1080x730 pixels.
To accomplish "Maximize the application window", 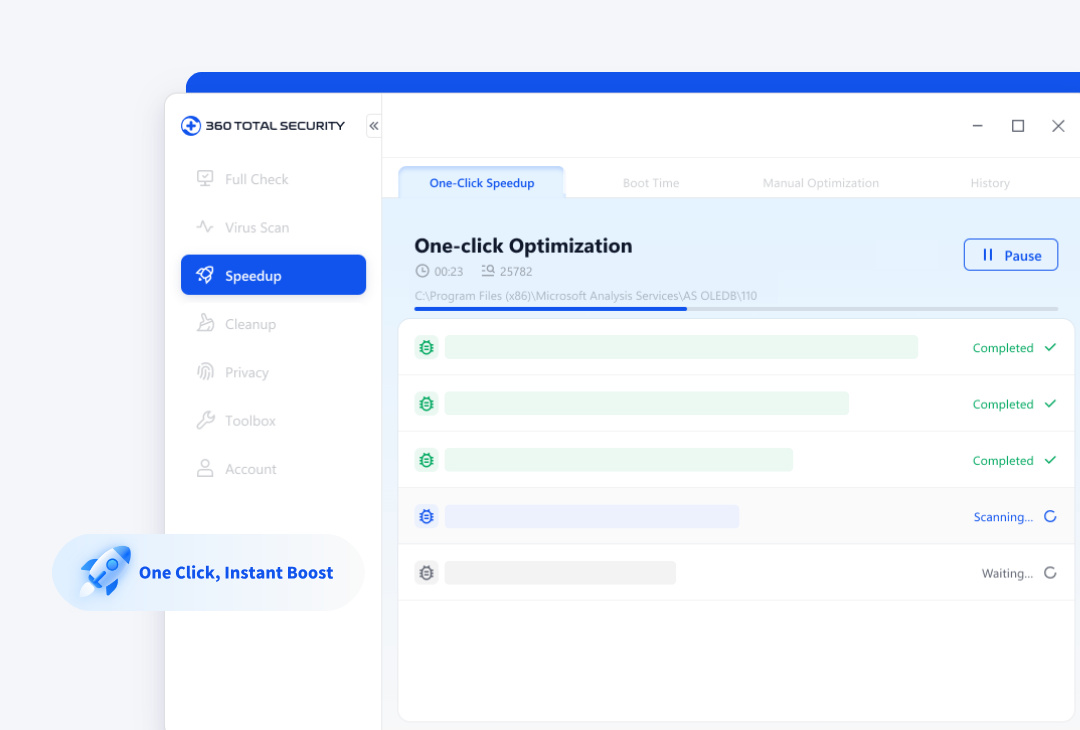I will pos(1017,125).
